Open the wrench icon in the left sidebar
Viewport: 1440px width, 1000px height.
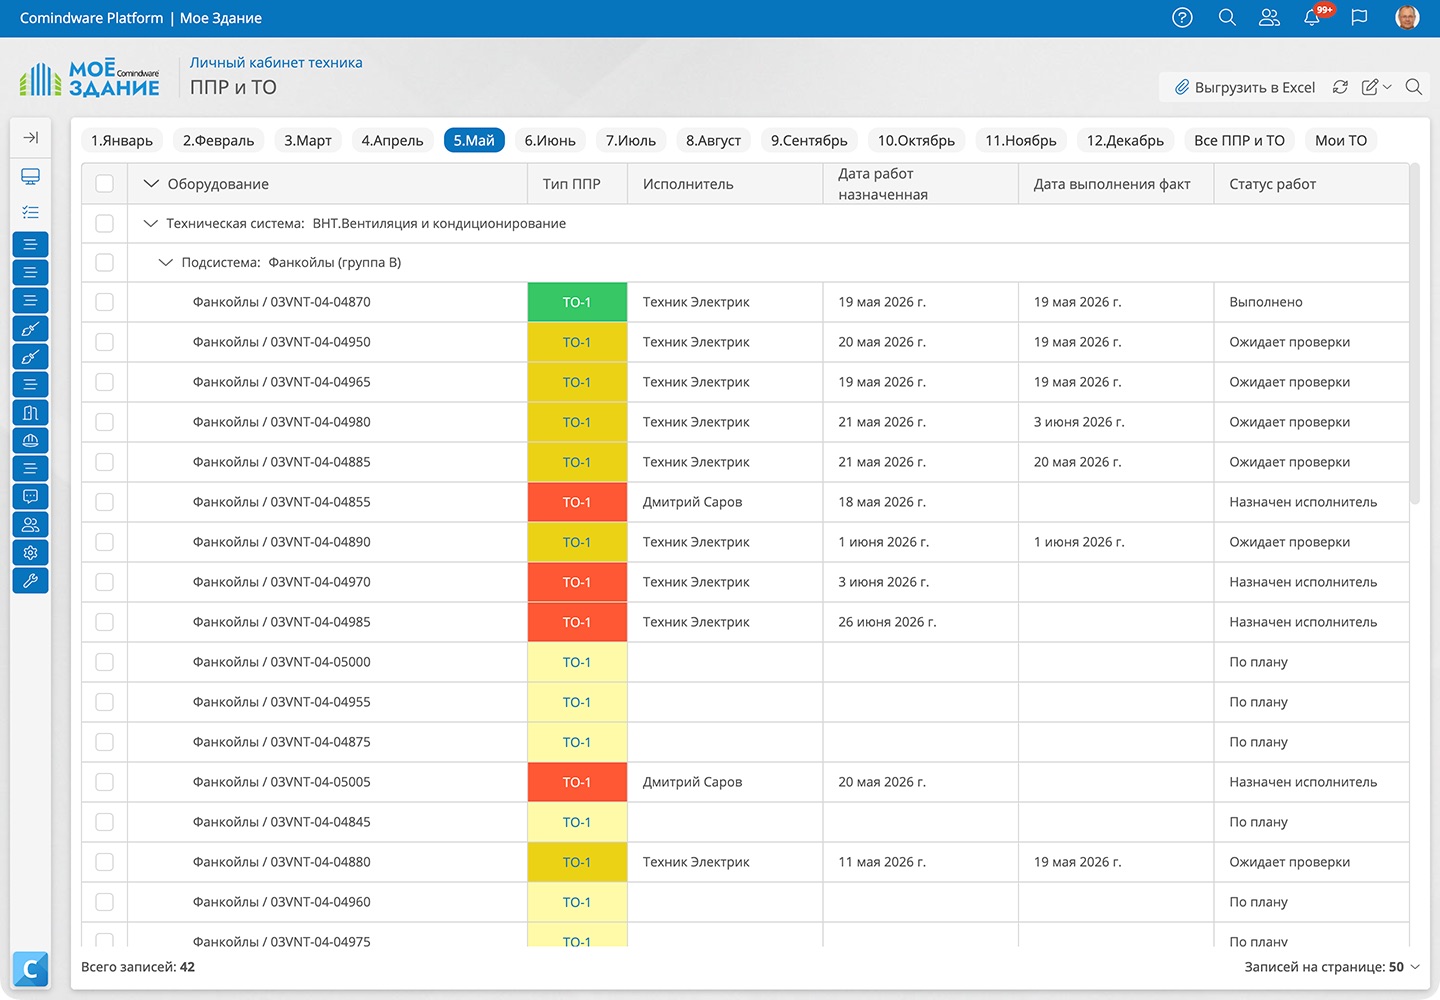click(x=30, y=580)
